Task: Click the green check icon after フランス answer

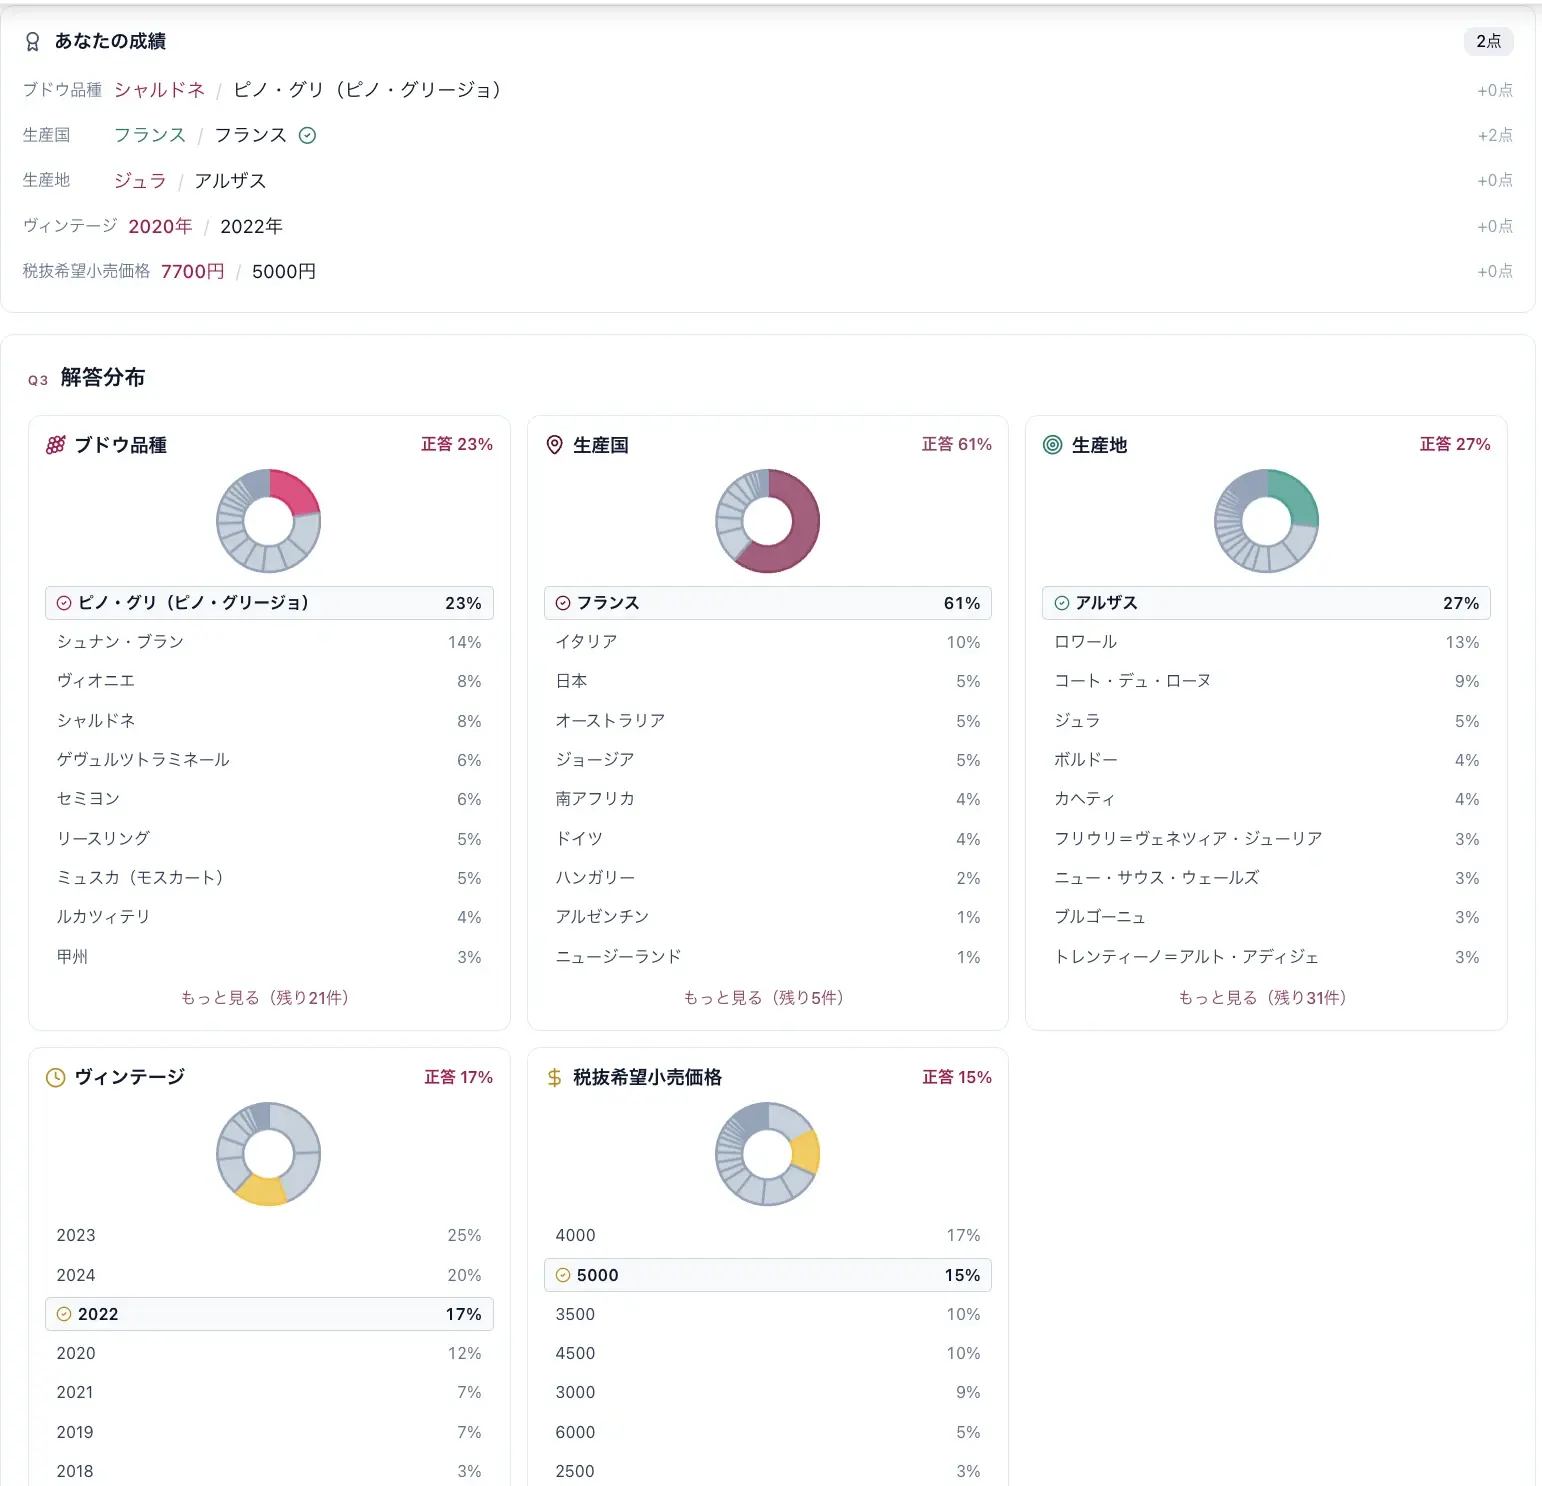Action: [308, 135]
